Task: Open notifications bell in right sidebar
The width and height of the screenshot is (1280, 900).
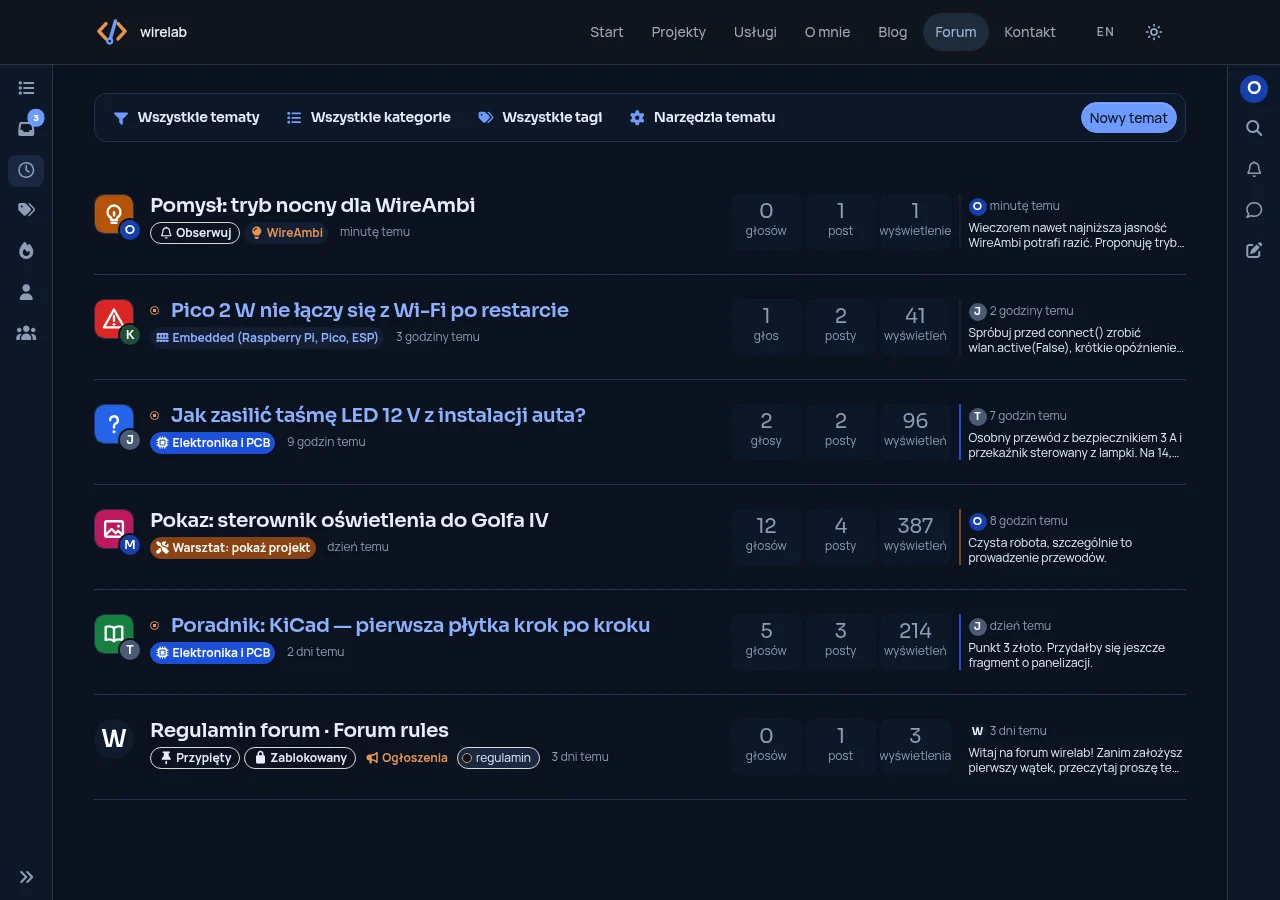Action: tap(1254, 169)
